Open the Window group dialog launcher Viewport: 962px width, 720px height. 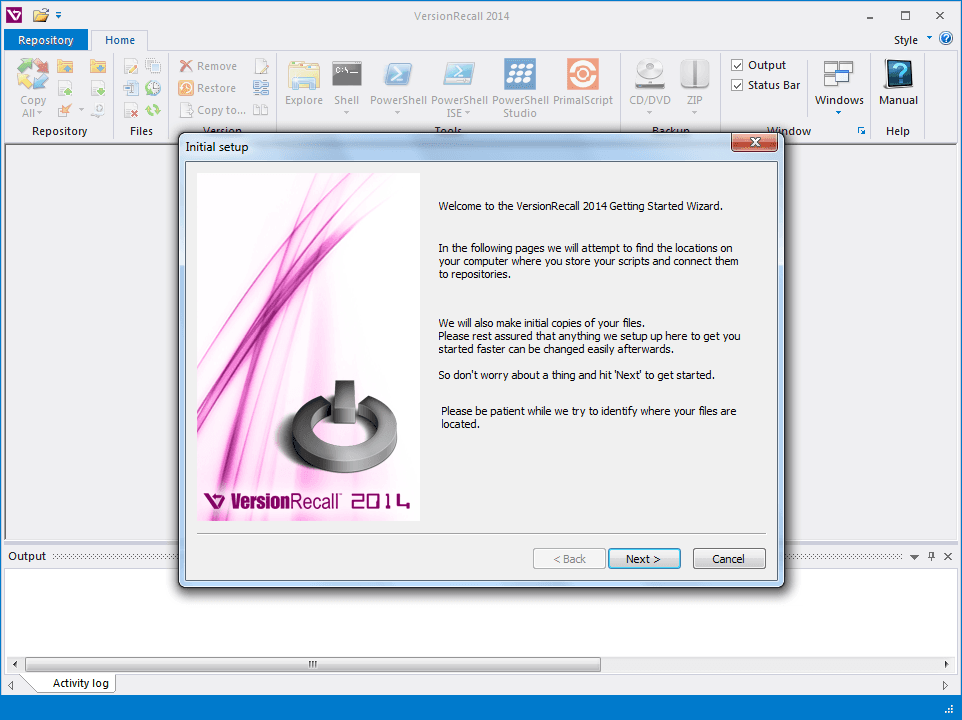pyautogui.click(x=861, y=131)
